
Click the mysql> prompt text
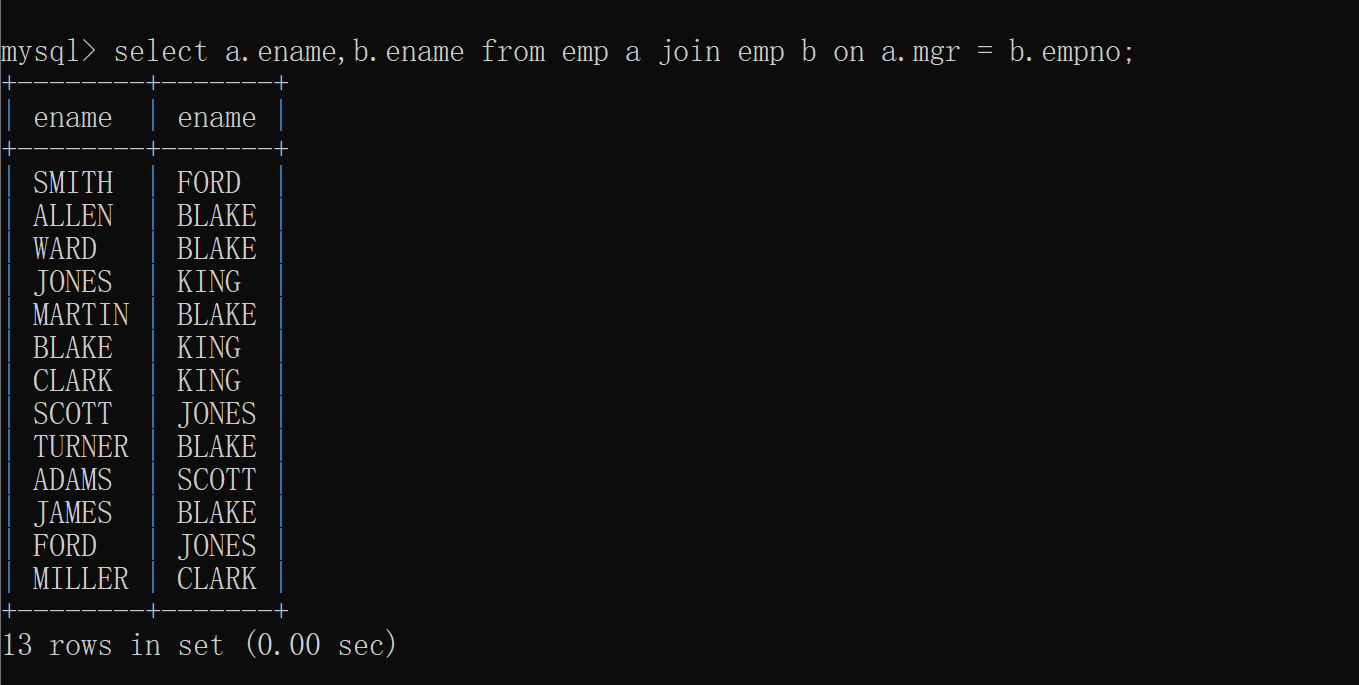[48, 52]
